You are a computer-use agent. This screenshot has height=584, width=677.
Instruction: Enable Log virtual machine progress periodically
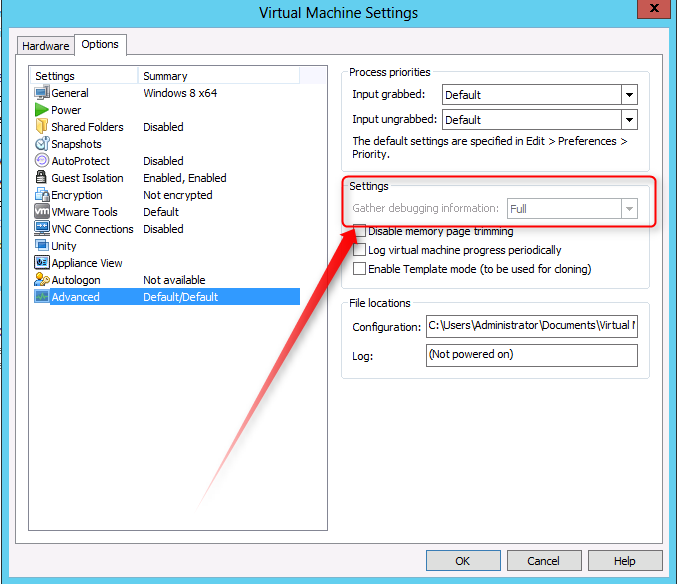pyautogui.click(x=359, y=250)
